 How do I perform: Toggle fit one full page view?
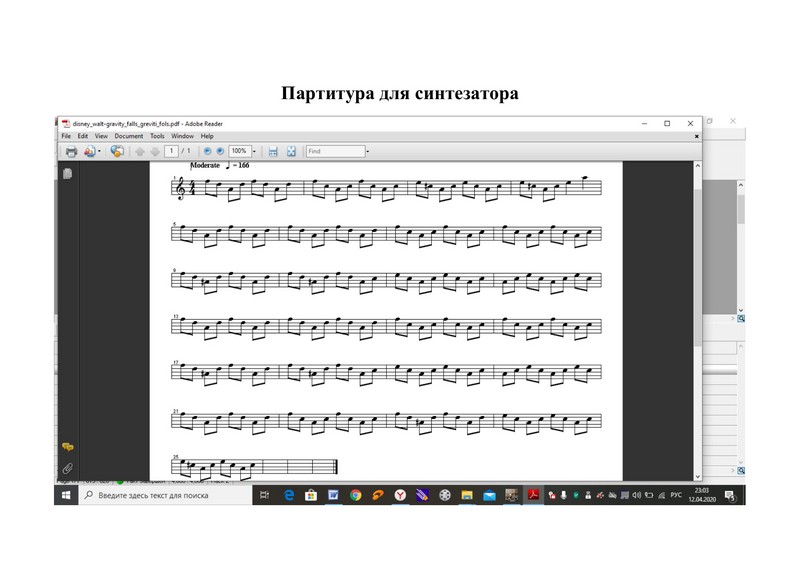point(291,151)
